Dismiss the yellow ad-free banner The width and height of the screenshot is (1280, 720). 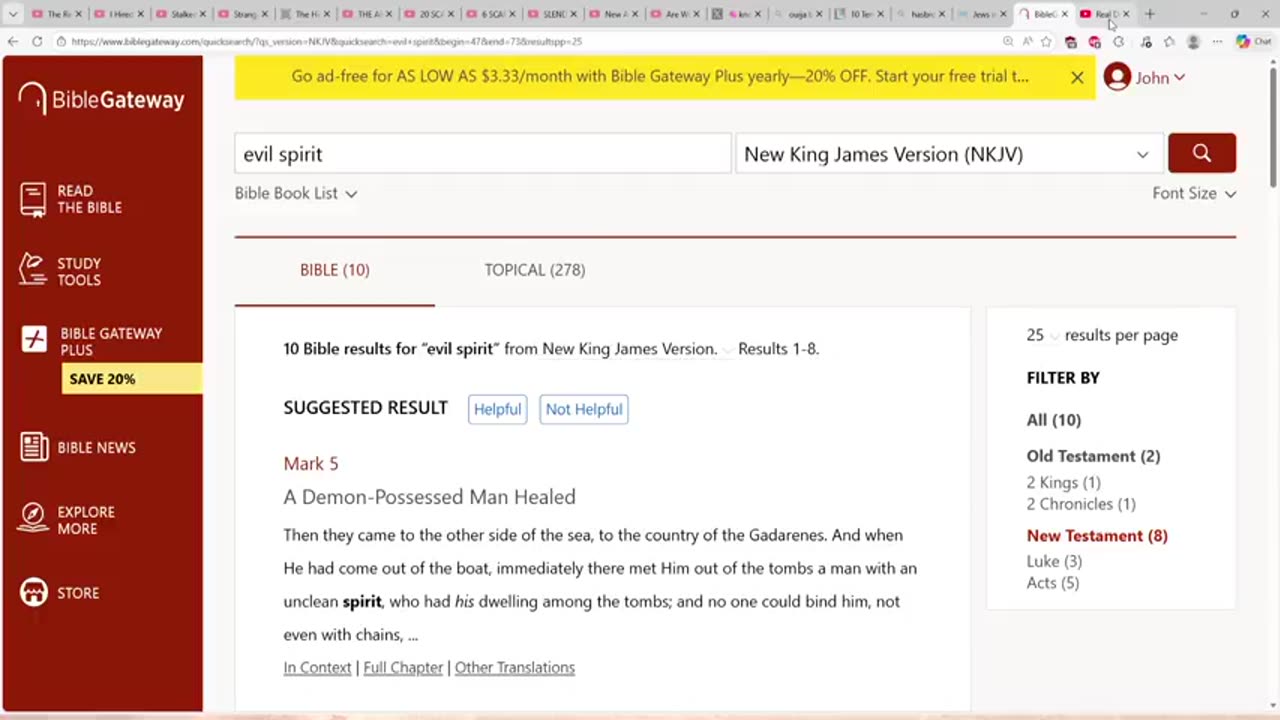click(x=1077, y=77)
